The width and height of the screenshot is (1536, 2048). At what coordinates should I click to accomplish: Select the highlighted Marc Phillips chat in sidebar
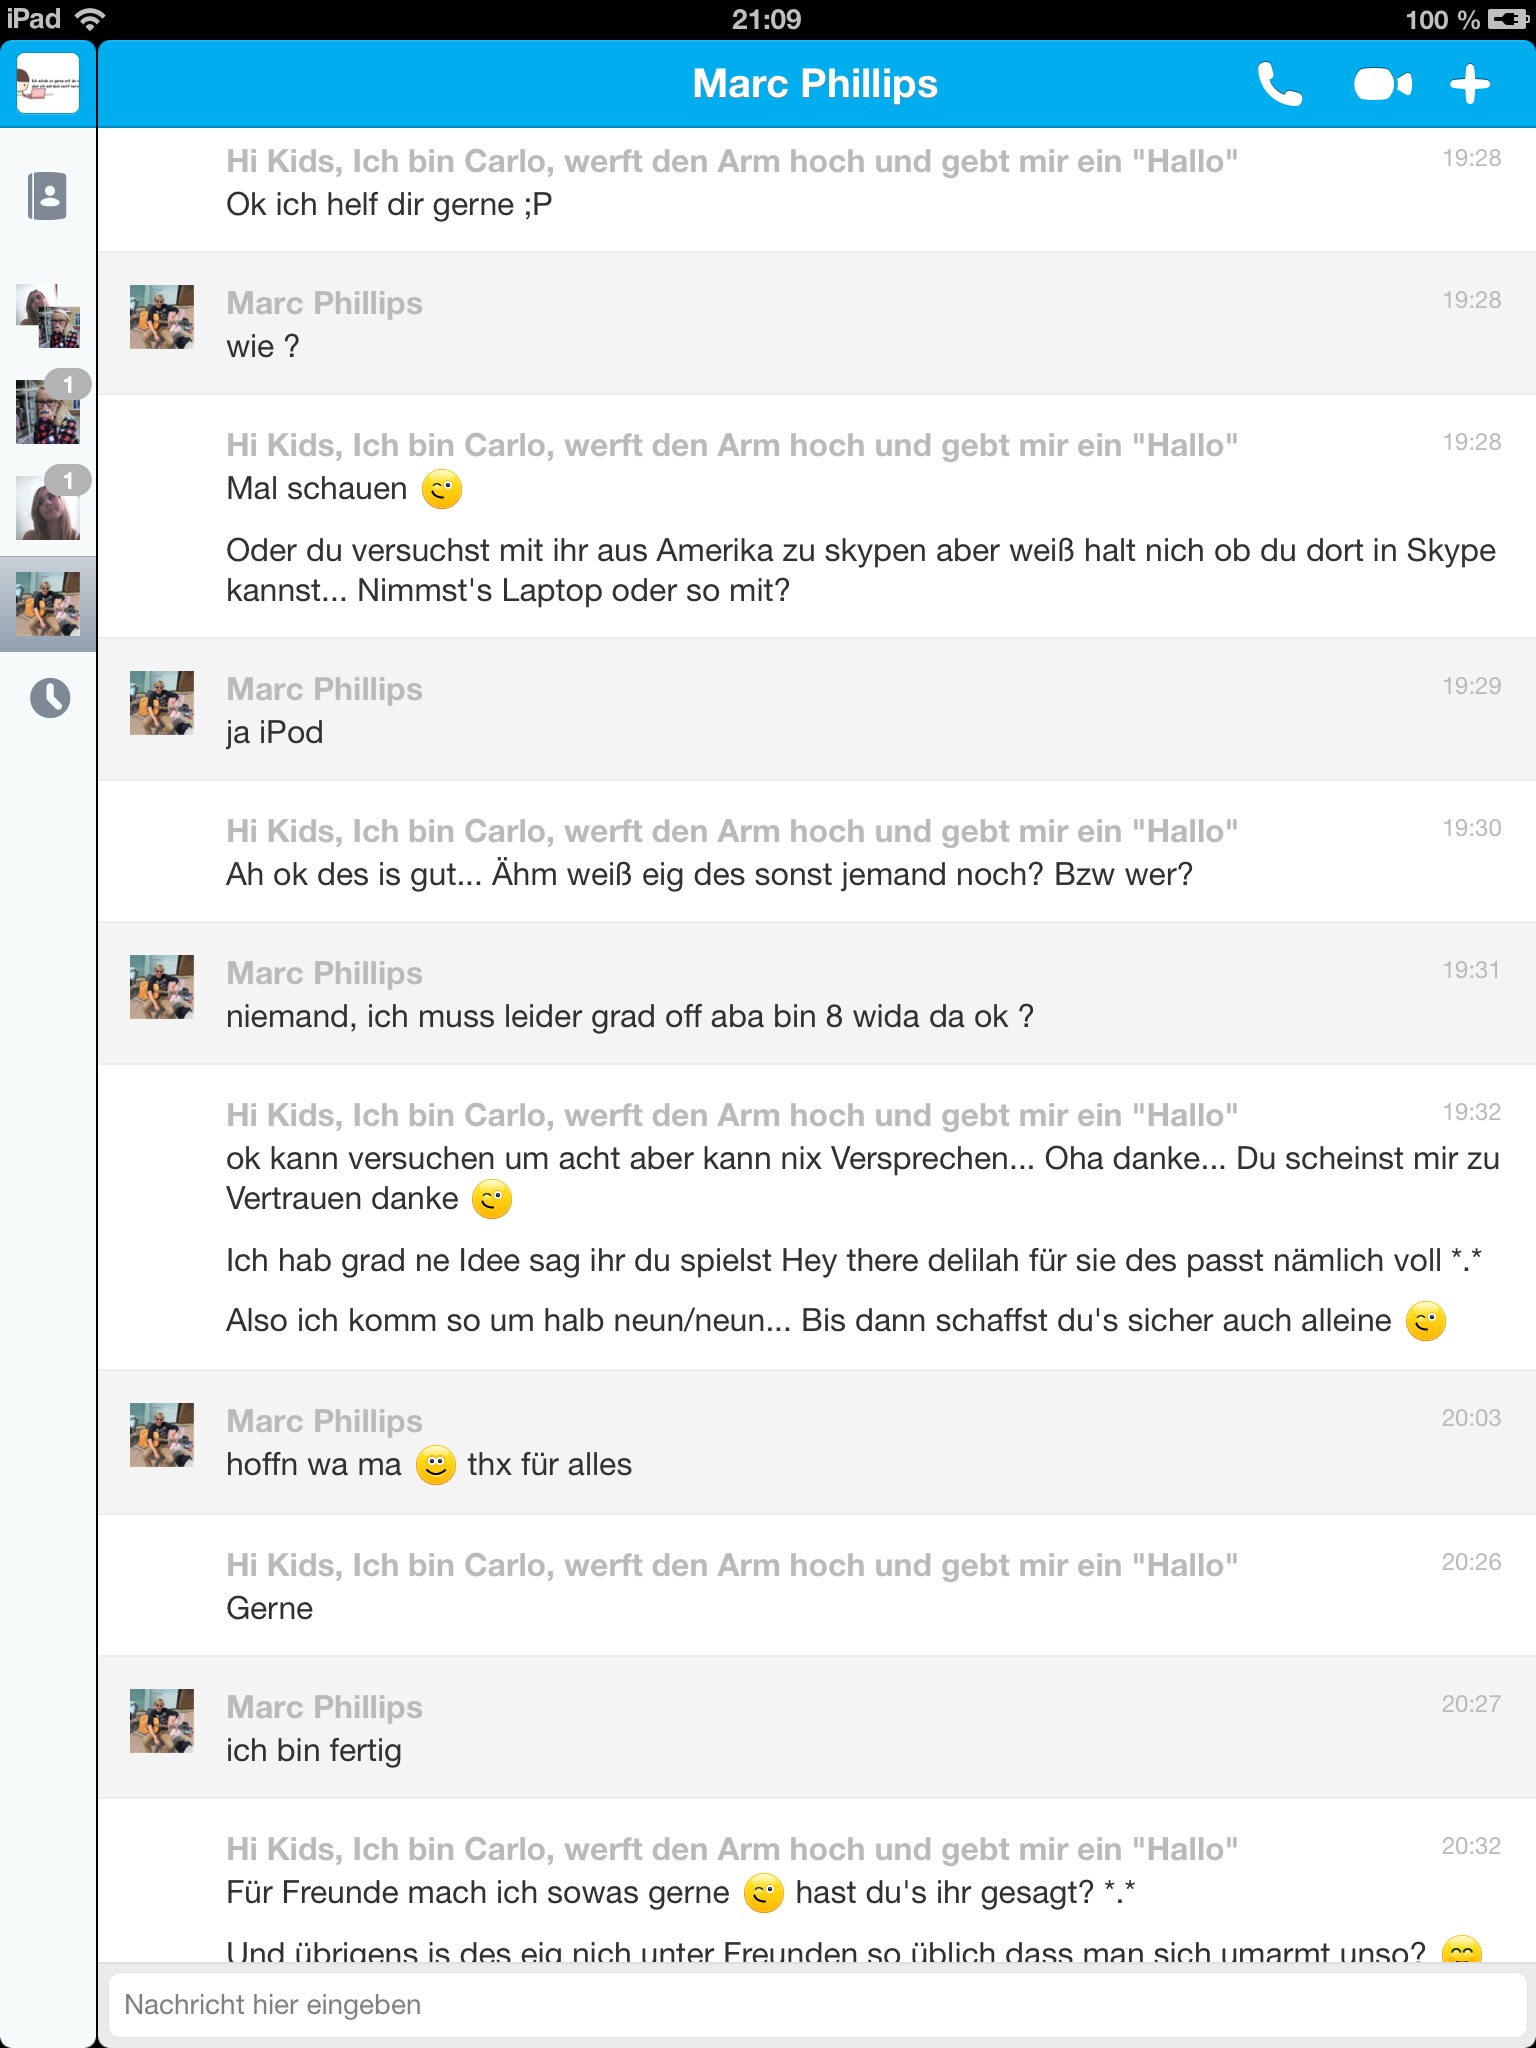click(48, 604)
